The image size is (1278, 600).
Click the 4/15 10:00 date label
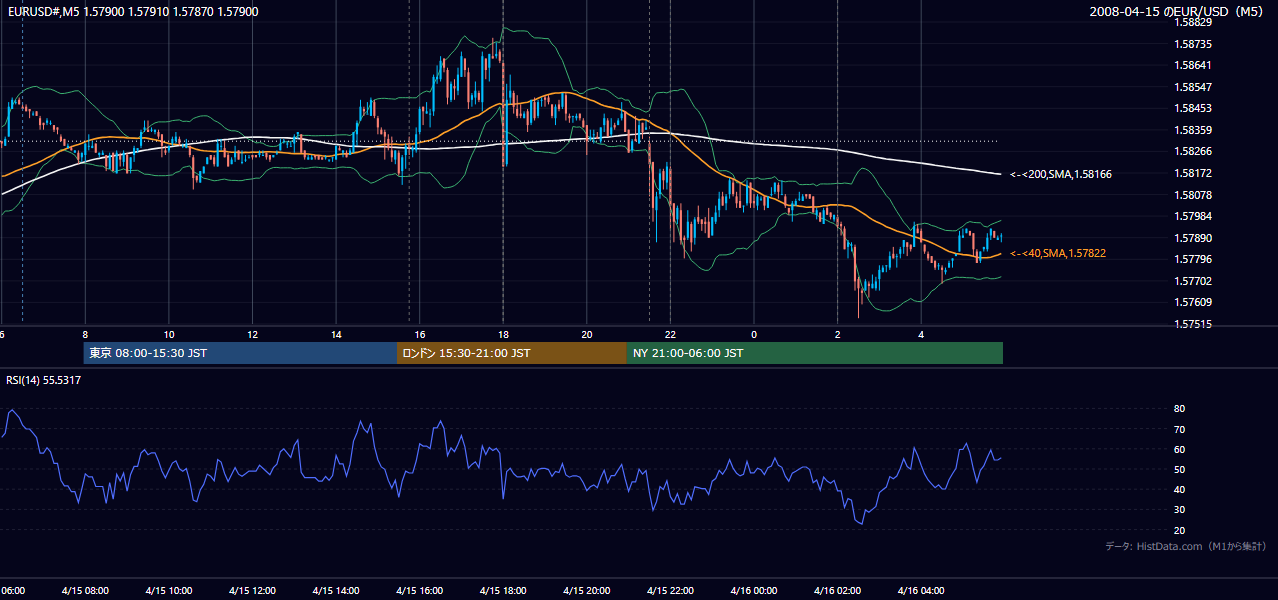pyautogui.click(x=169, y=591)
